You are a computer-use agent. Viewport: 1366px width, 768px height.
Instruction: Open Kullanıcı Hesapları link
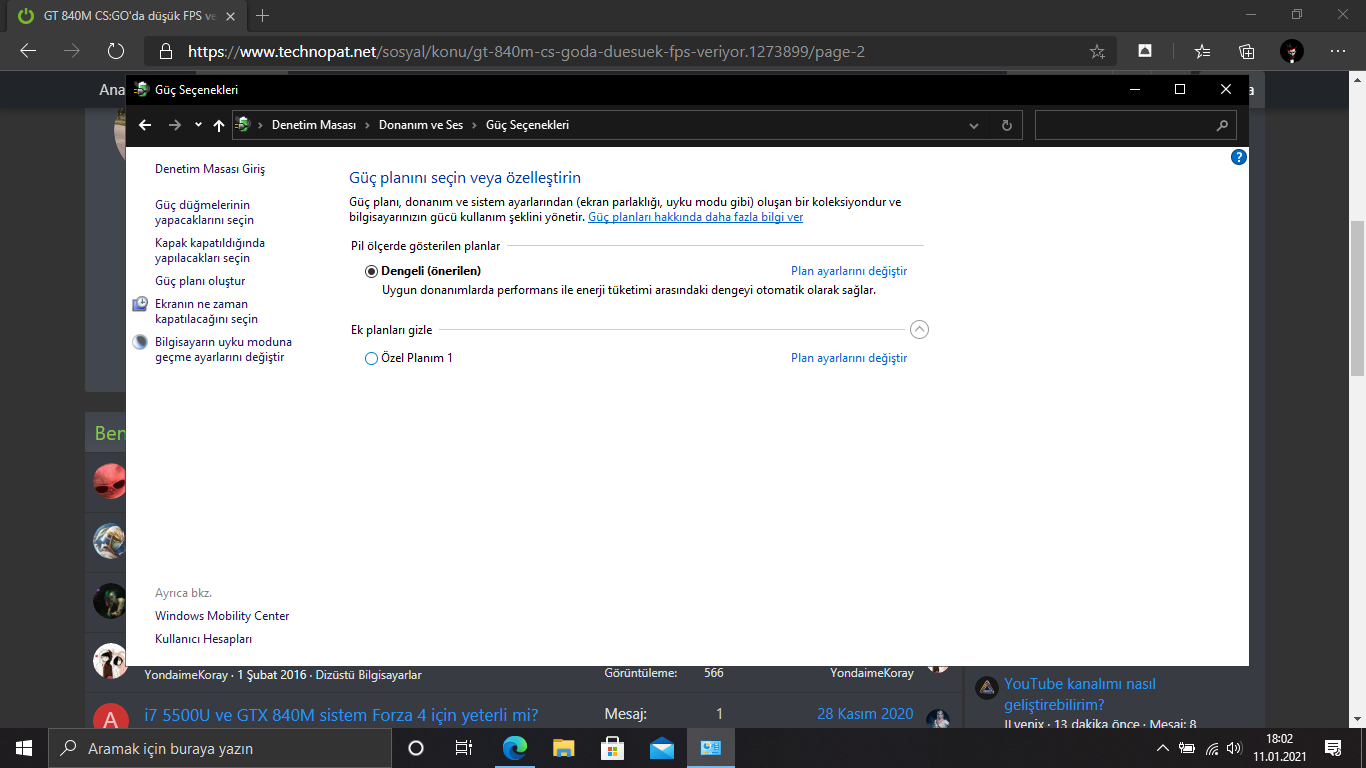[203, 639]
